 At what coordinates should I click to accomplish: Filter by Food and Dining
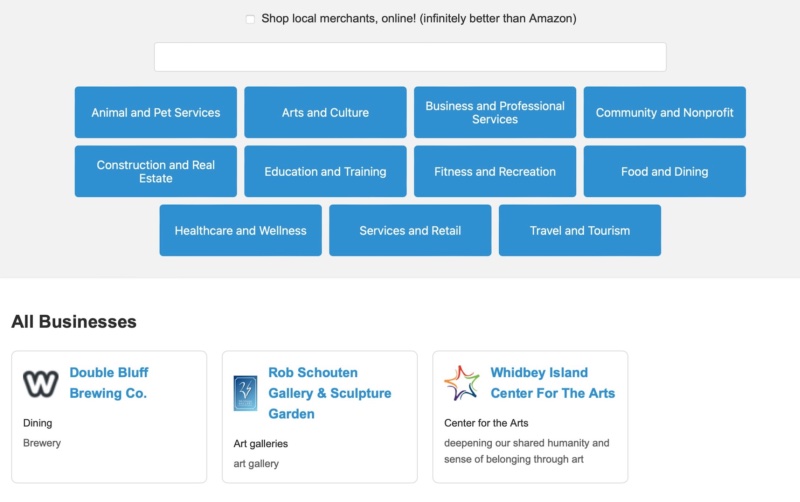665,172
